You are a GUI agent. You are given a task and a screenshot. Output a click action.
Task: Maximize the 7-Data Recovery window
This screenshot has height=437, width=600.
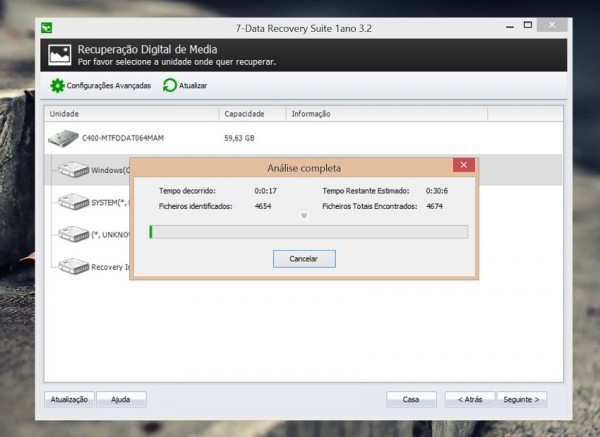coord(528,25)
